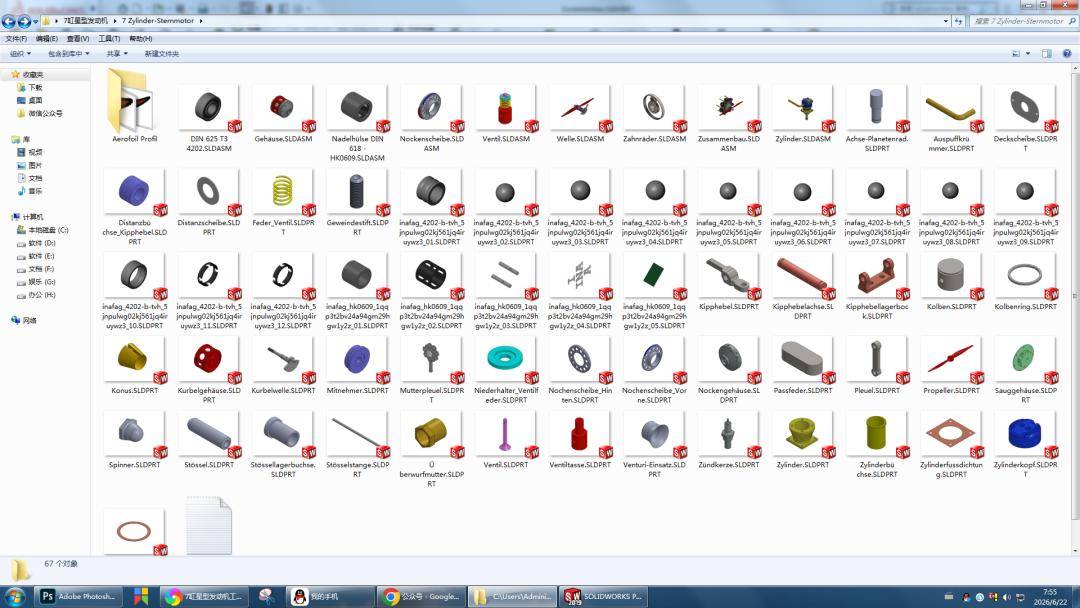Toggle the preview pane button
Image resolution: width=1080 pixels, height=608 pixels.
1047,54
